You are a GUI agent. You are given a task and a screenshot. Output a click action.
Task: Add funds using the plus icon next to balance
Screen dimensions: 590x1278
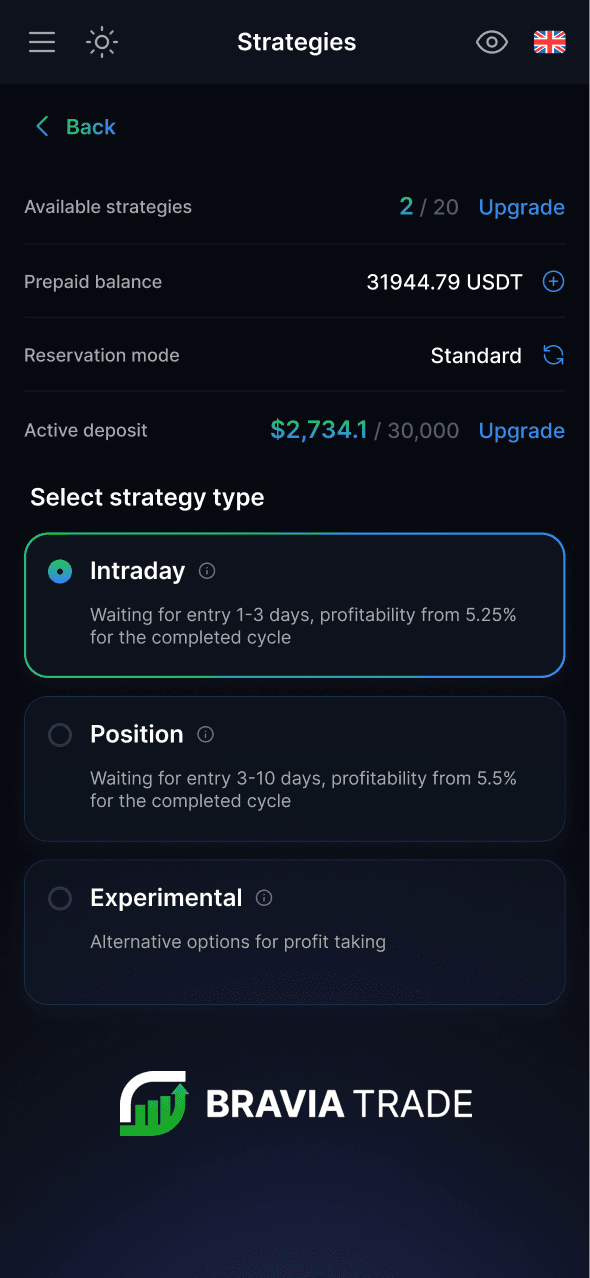(x=553, y=281)
